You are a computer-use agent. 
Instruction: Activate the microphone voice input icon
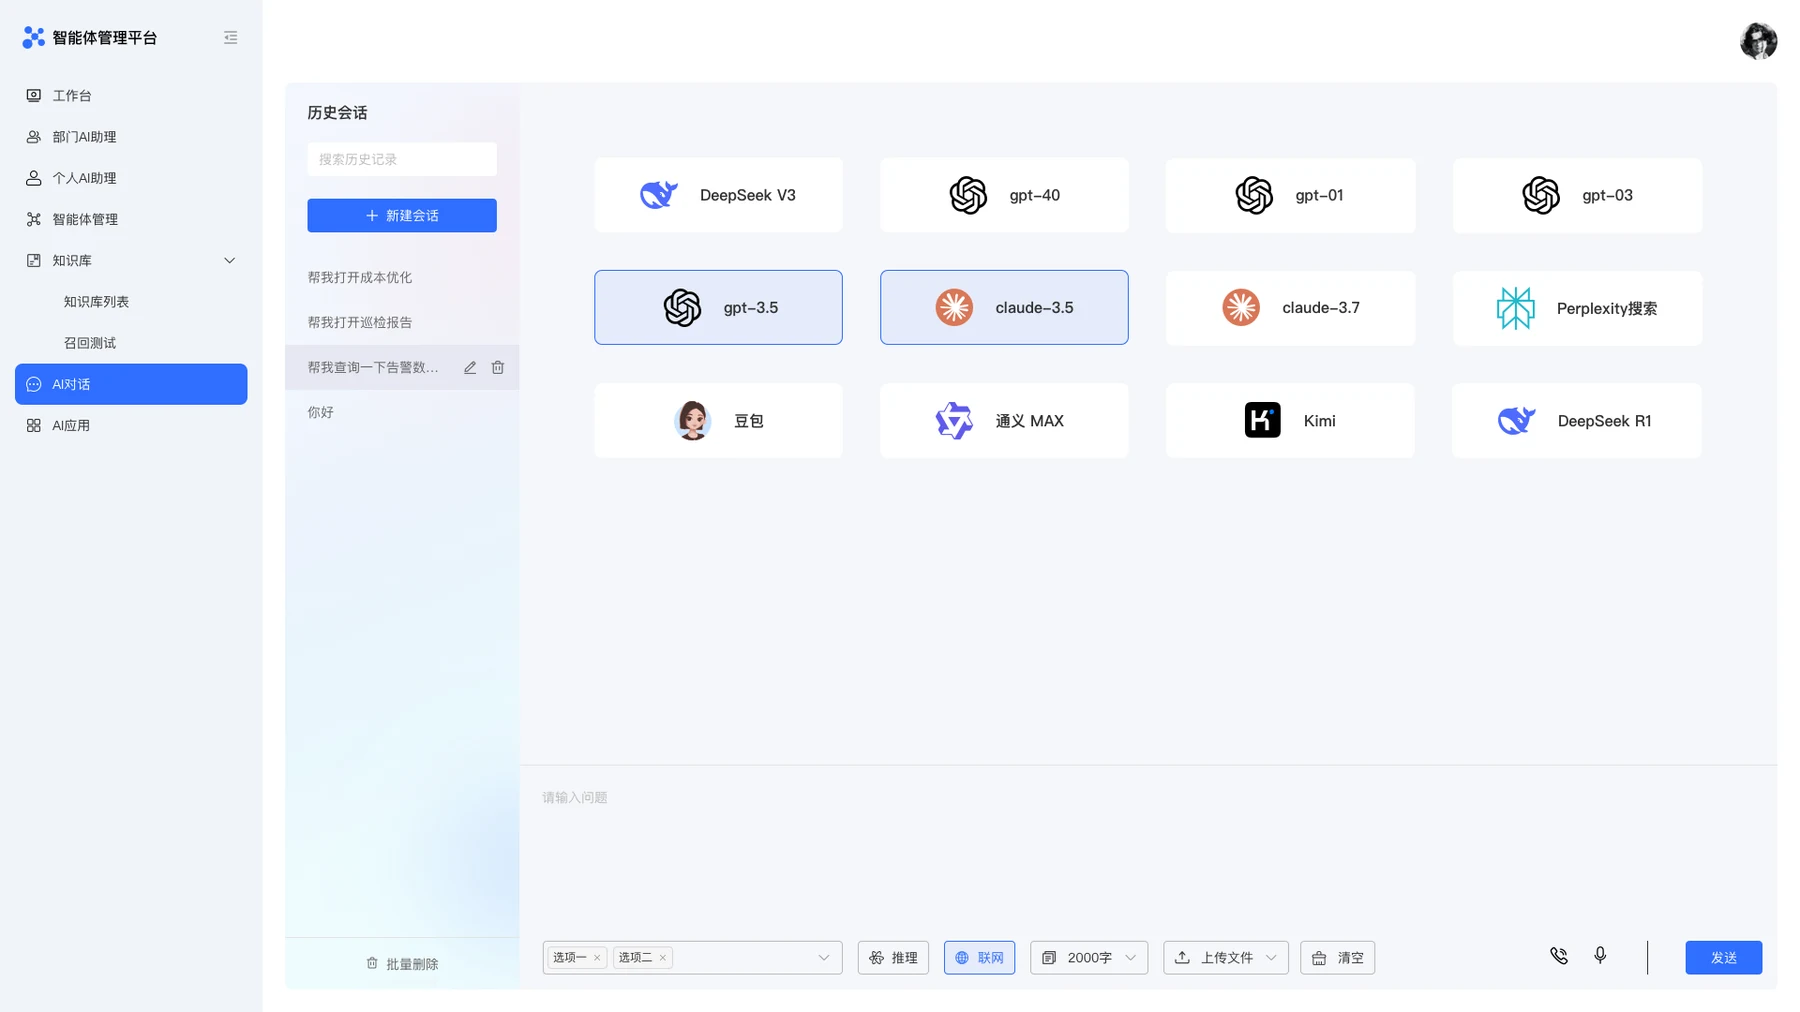[1600, 956]
